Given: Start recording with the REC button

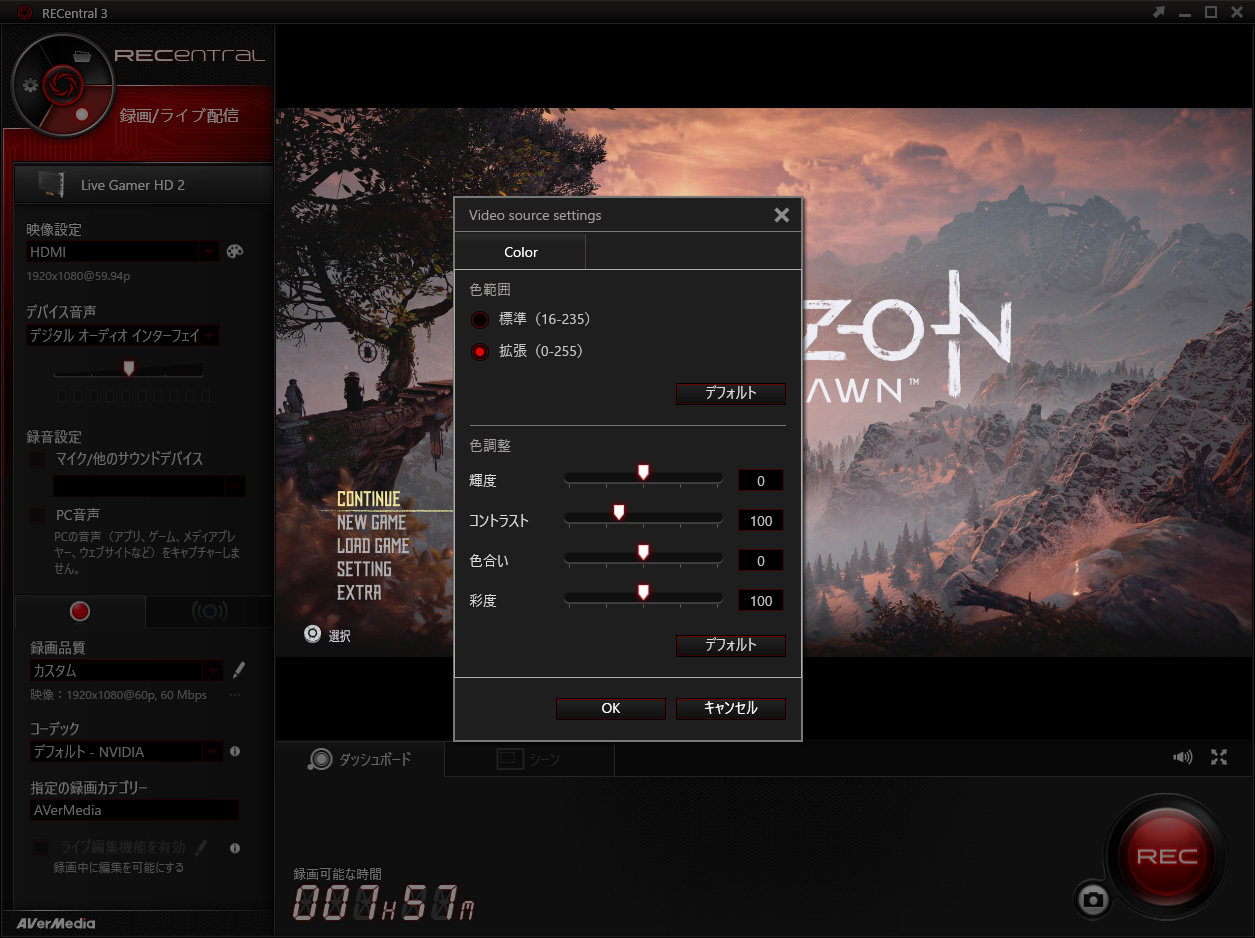Looking at the screenshot, I should pyautogui.click(x=1167, y=857).
